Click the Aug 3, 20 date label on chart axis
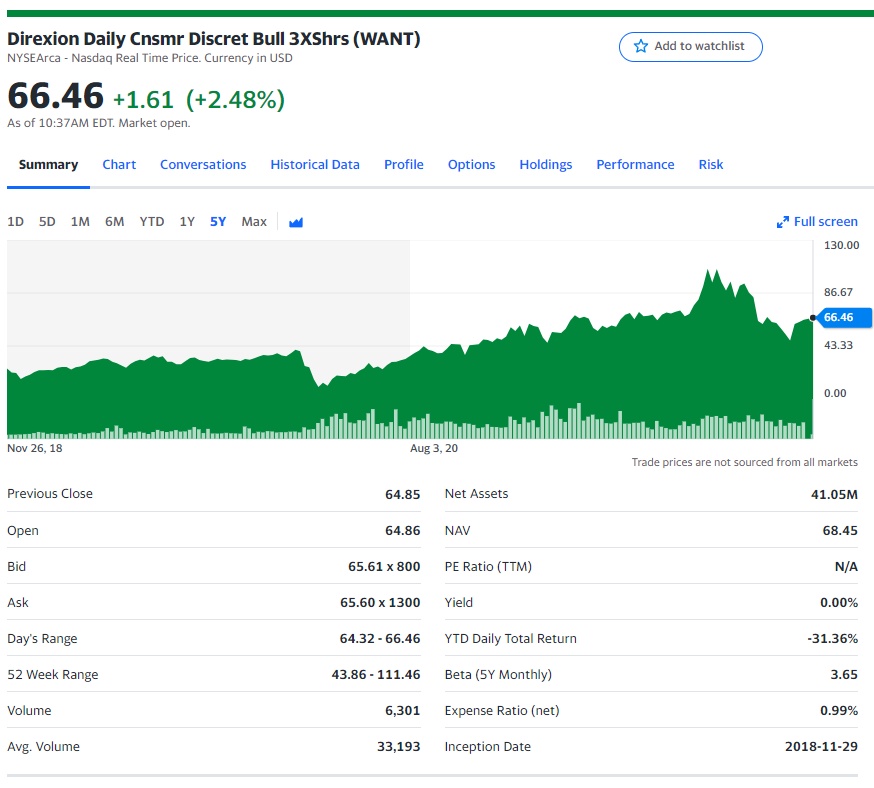Screen dimensions: 874x788 point(434,449)
